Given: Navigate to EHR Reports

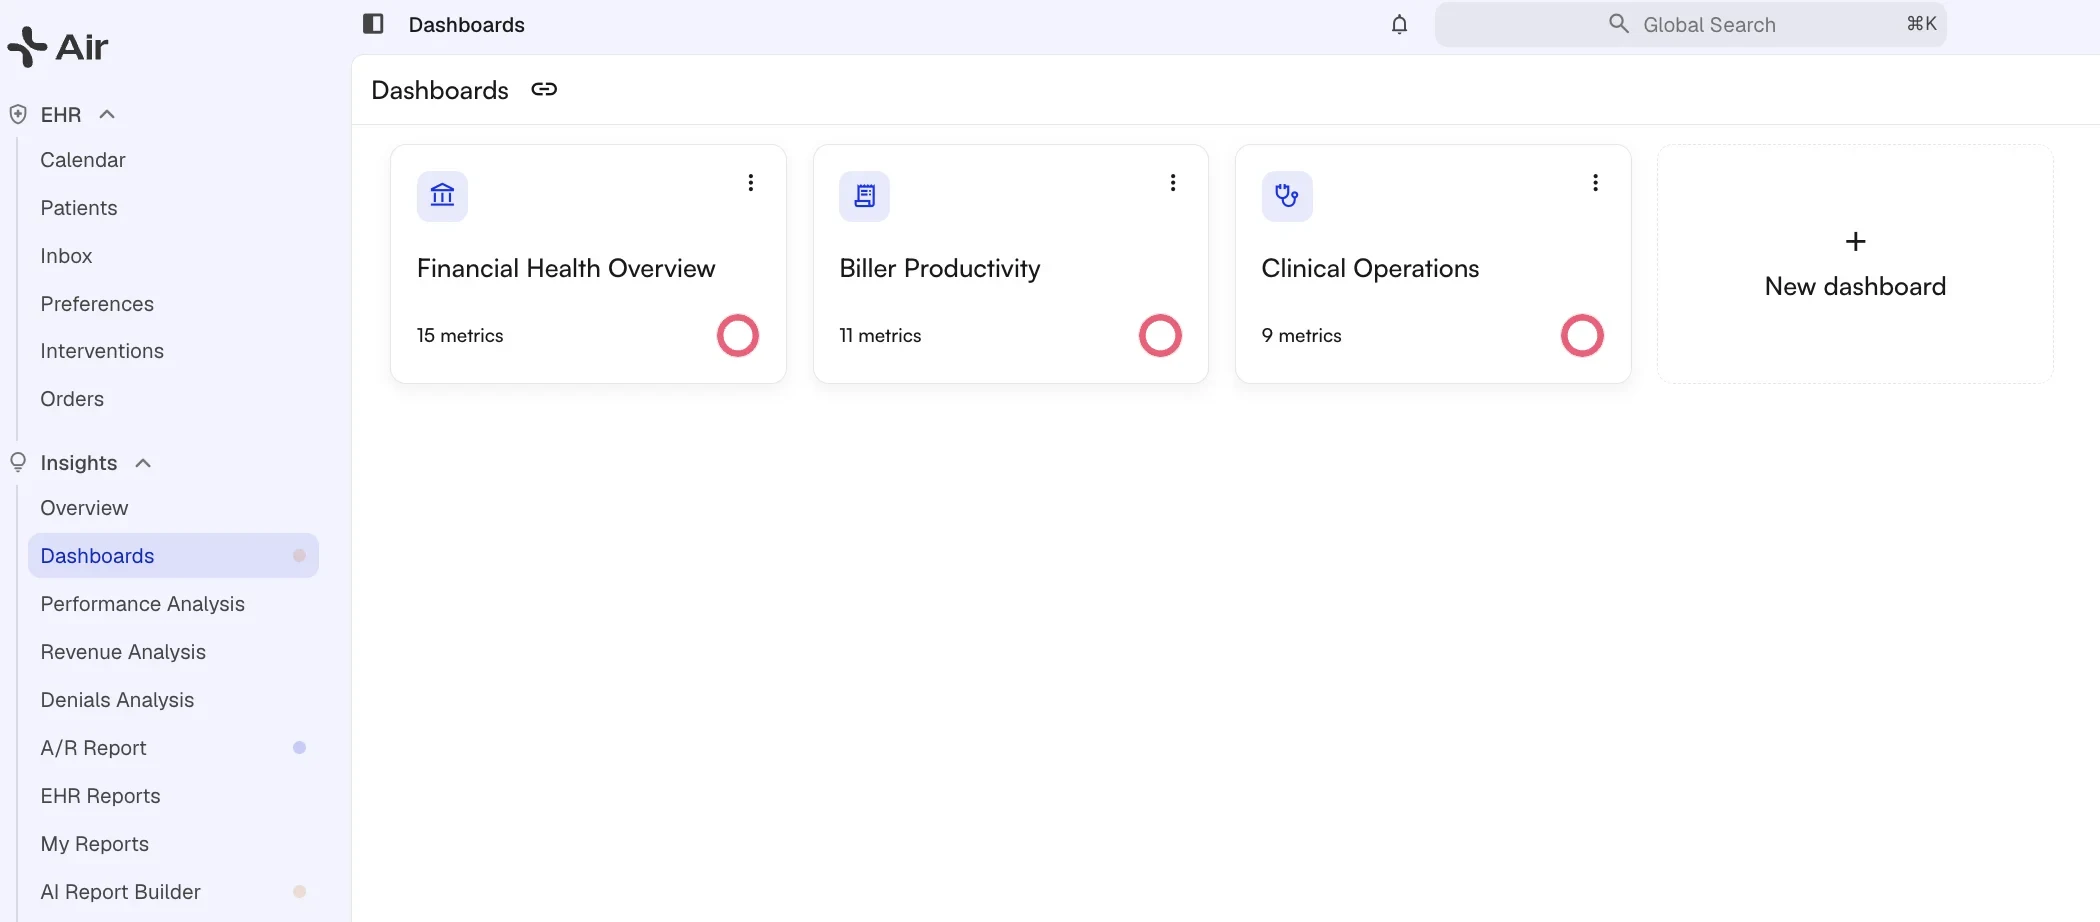Looking at the screenshot, I should pos(100,796).
